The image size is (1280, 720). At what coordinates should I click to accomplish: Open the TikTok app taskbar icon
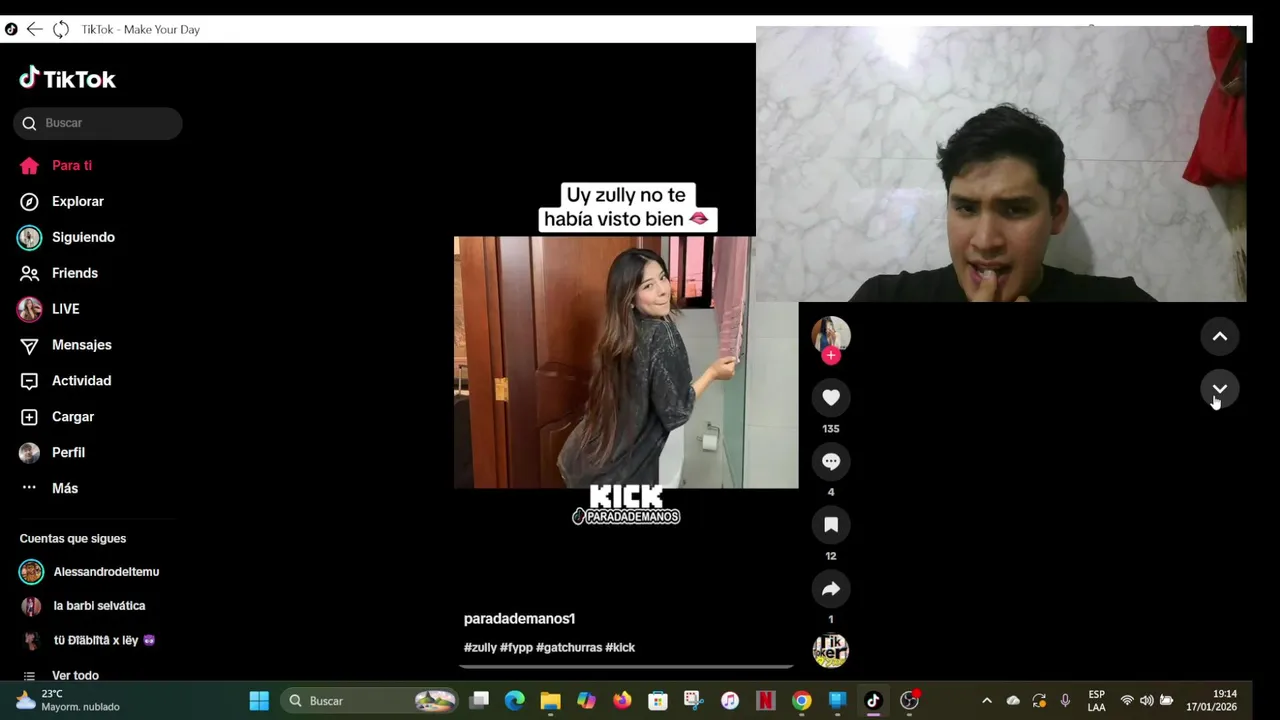[873, 701]
